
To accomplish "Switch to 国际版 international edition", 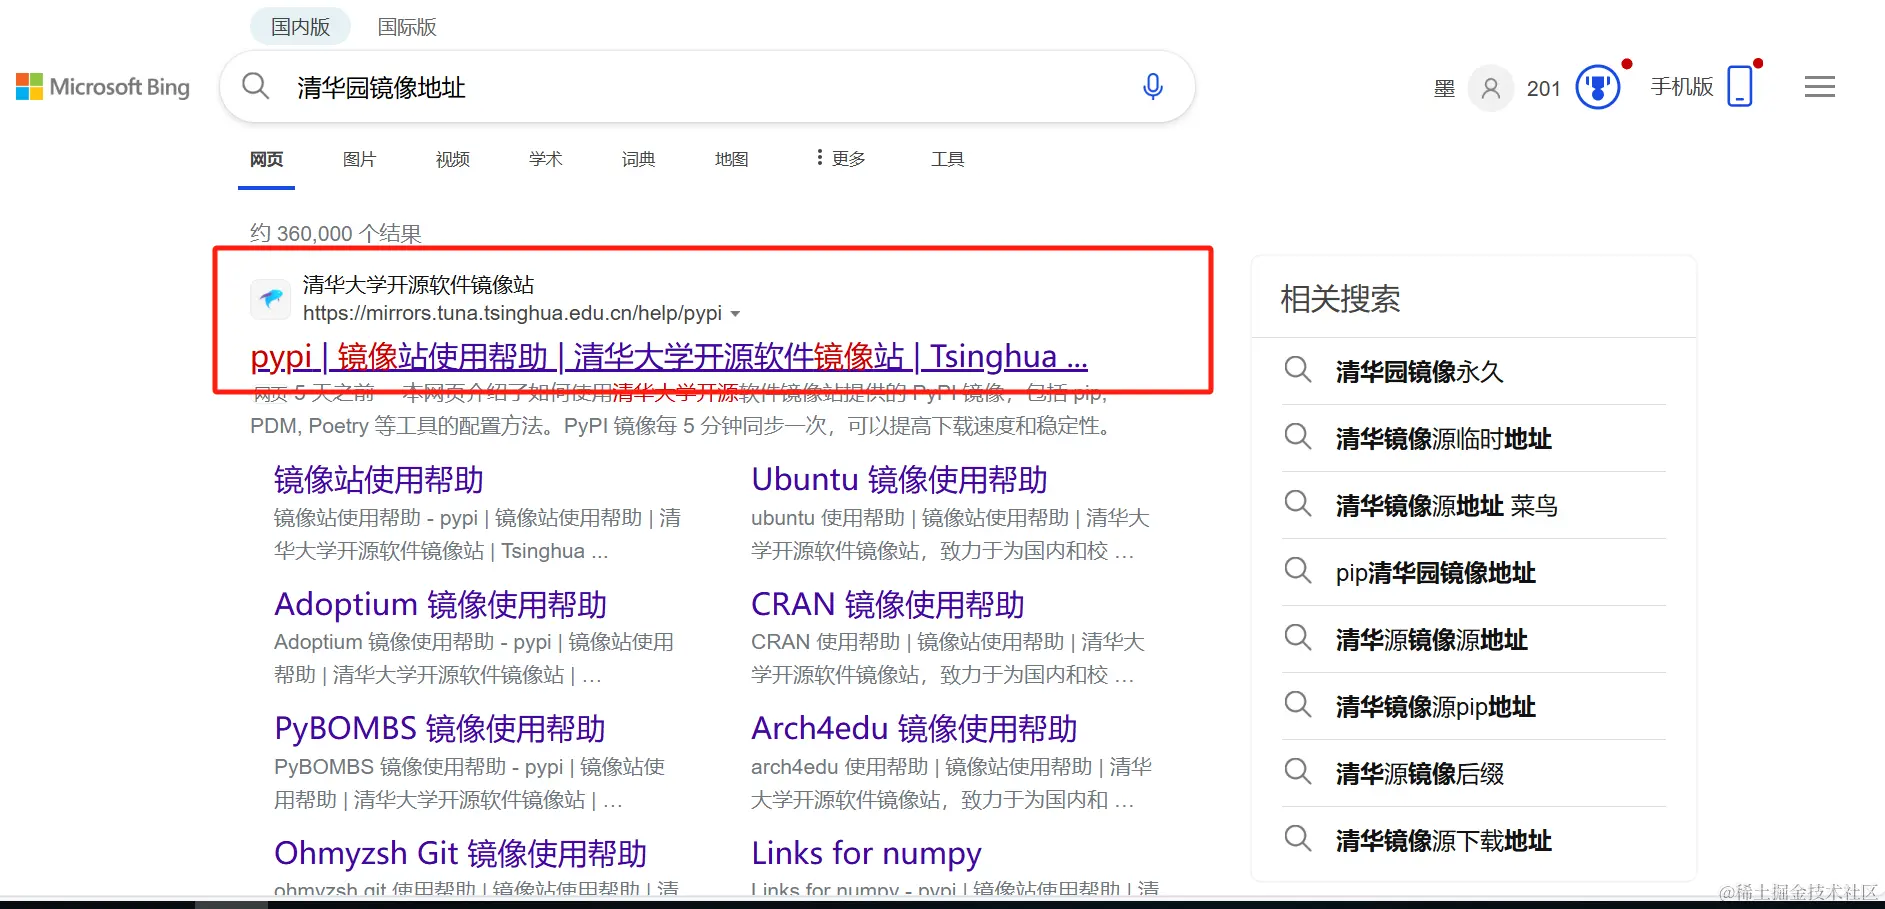I will 407,27.
